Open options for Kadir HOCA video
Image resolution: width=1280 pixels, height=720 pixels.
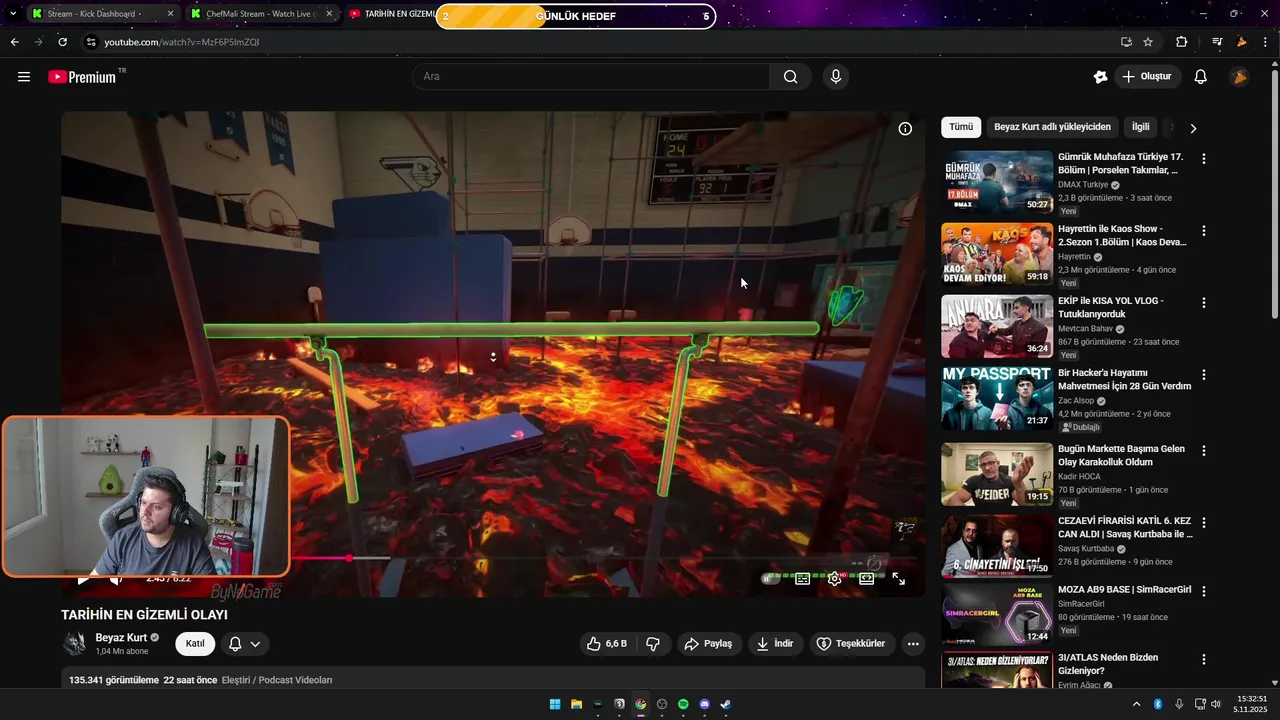(x=1204, y=451)
